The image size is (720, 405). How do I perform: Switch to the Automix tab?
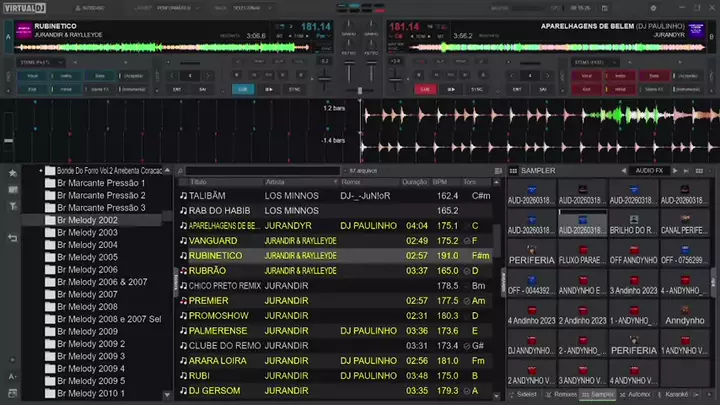point(635,394)
